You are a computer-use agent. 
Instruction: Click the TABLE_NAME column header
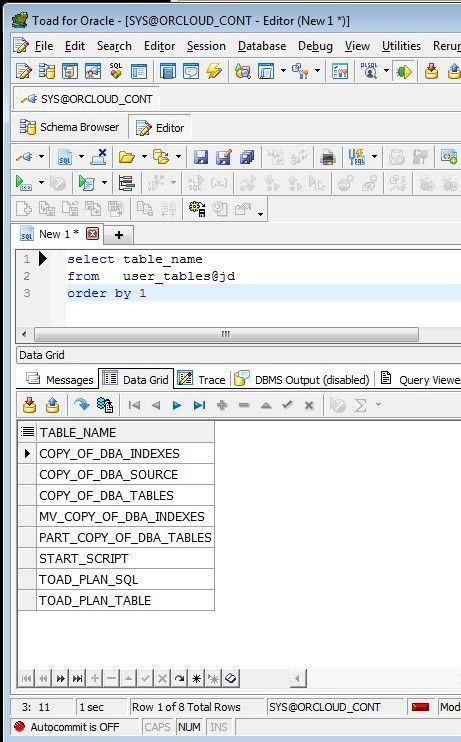(125, 433)
